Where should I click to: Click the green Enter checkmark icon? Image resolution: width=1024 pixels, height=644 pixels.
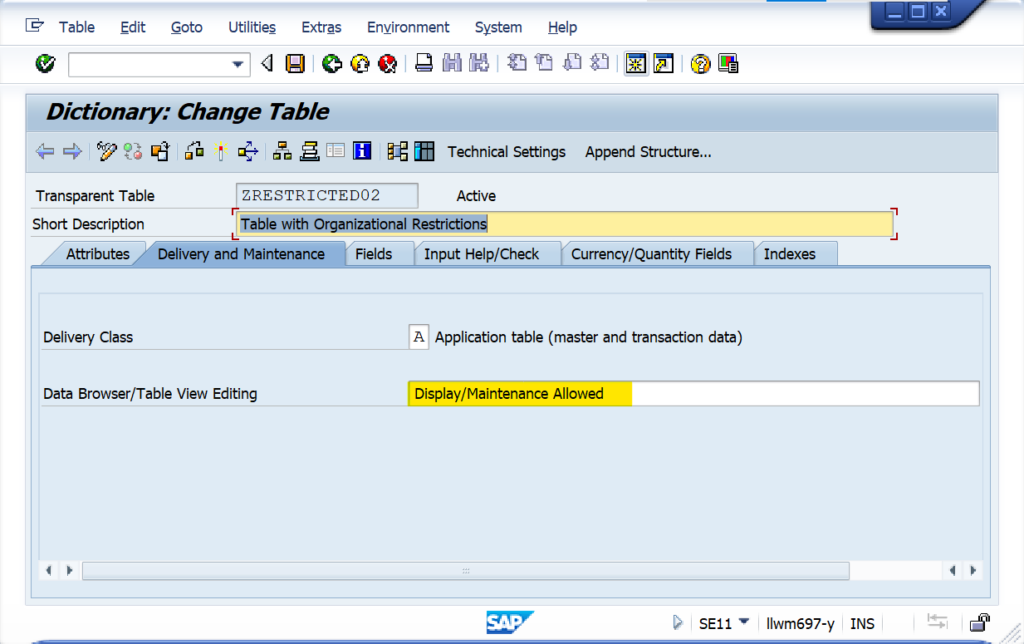(45, 64)
